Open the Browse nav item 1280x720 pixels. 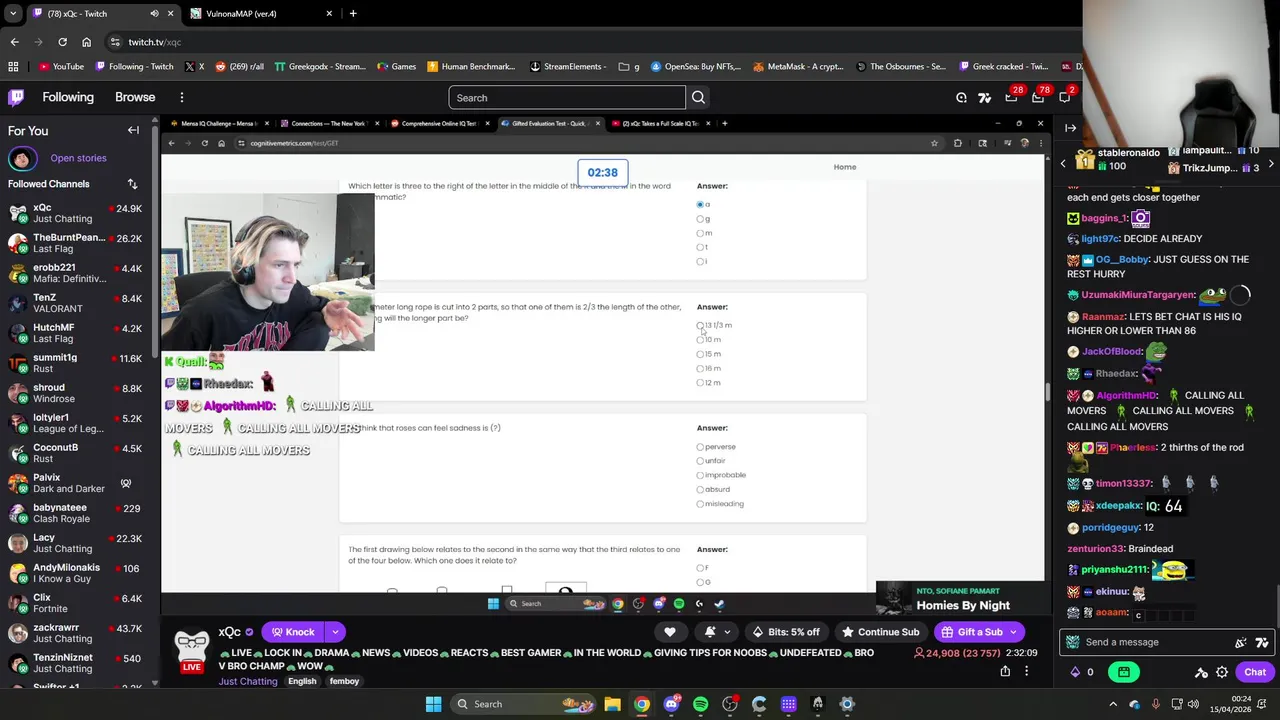point(135,97)
